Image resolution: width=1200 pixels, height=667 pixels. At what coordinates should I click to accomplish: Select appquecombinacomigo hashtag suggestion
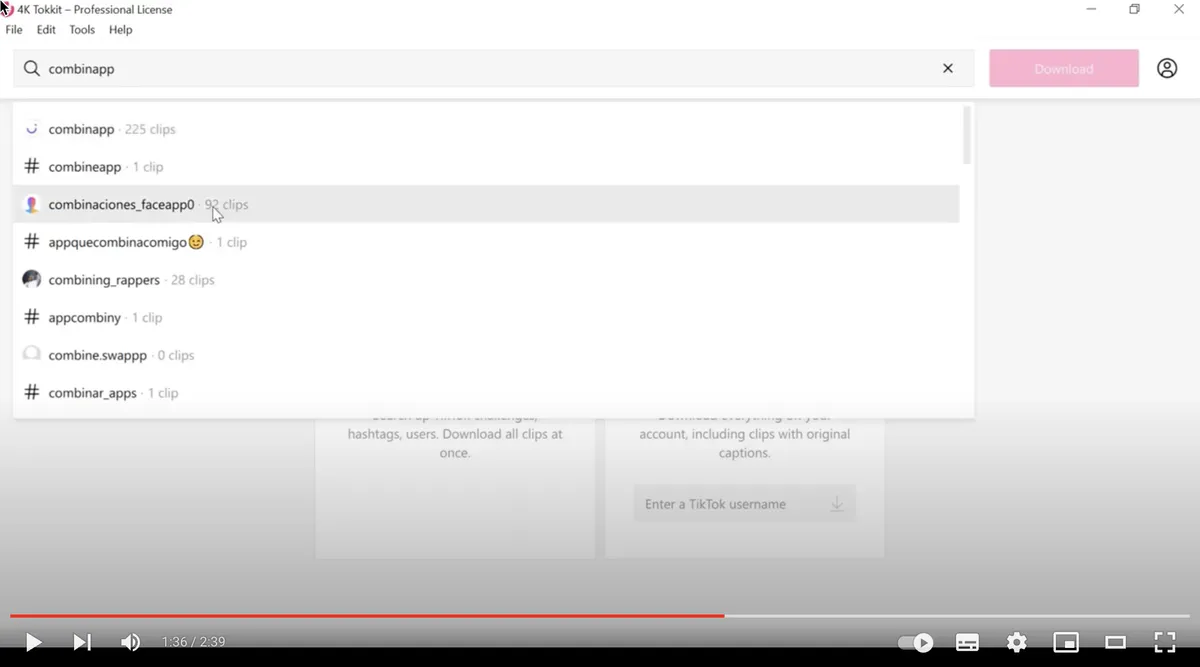(x=486, y=242)
